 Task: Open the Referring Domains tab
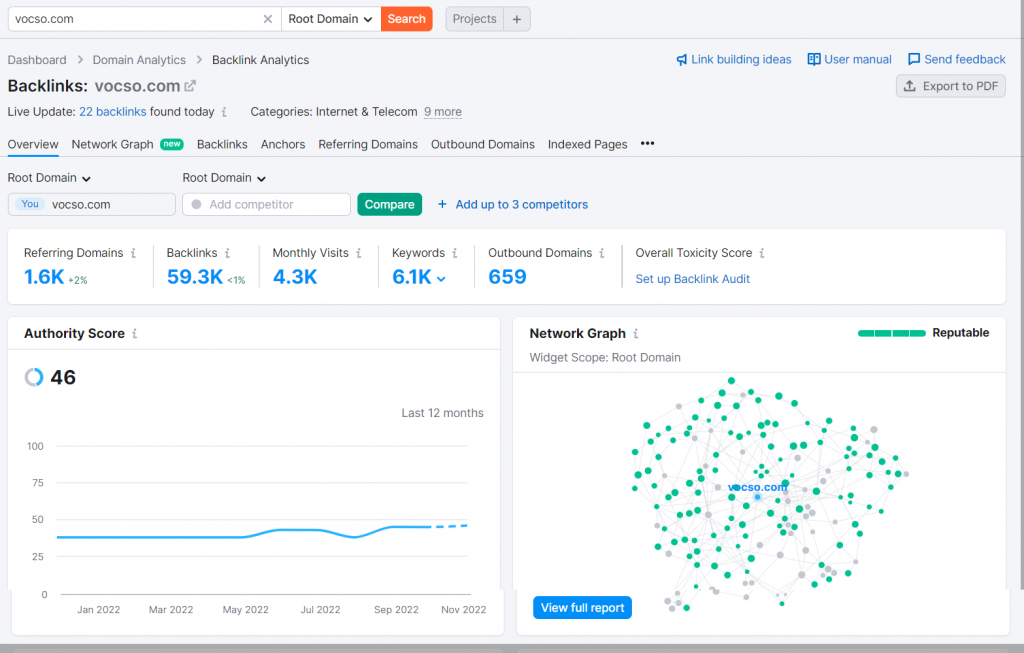368,144
